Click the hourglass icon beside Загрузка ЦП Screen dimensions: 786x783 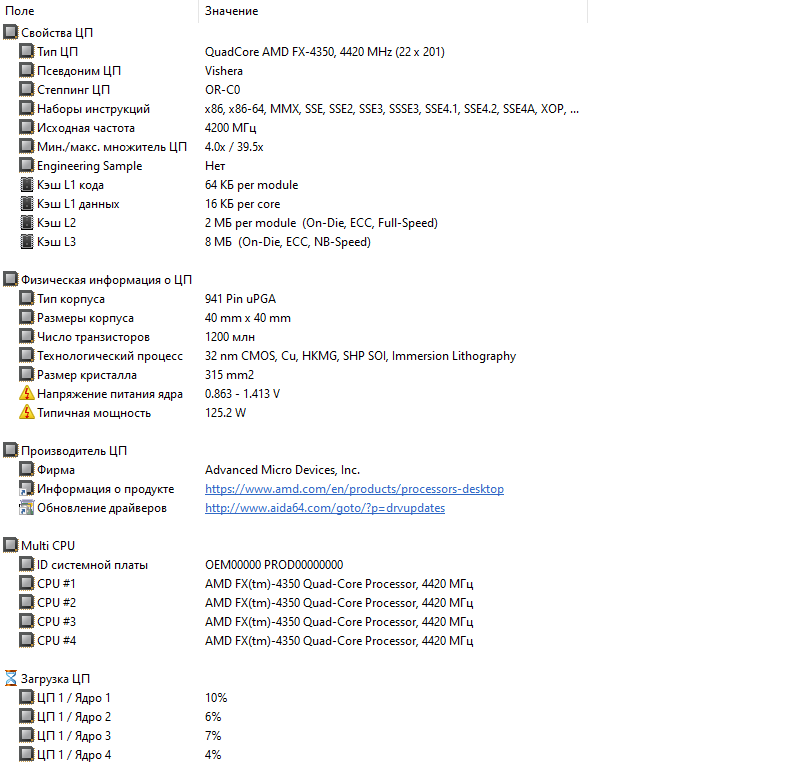point(11,678)
